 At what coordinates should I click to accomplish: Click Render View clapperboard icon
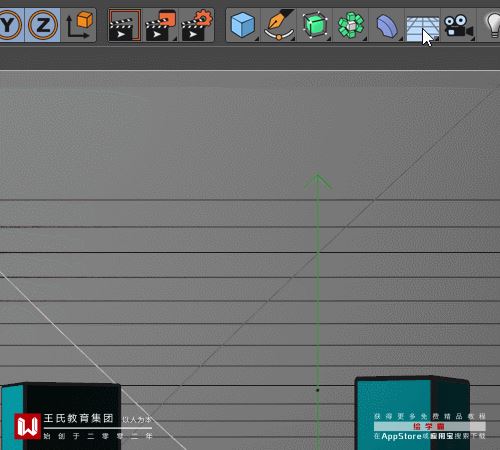tap(124, 25)
